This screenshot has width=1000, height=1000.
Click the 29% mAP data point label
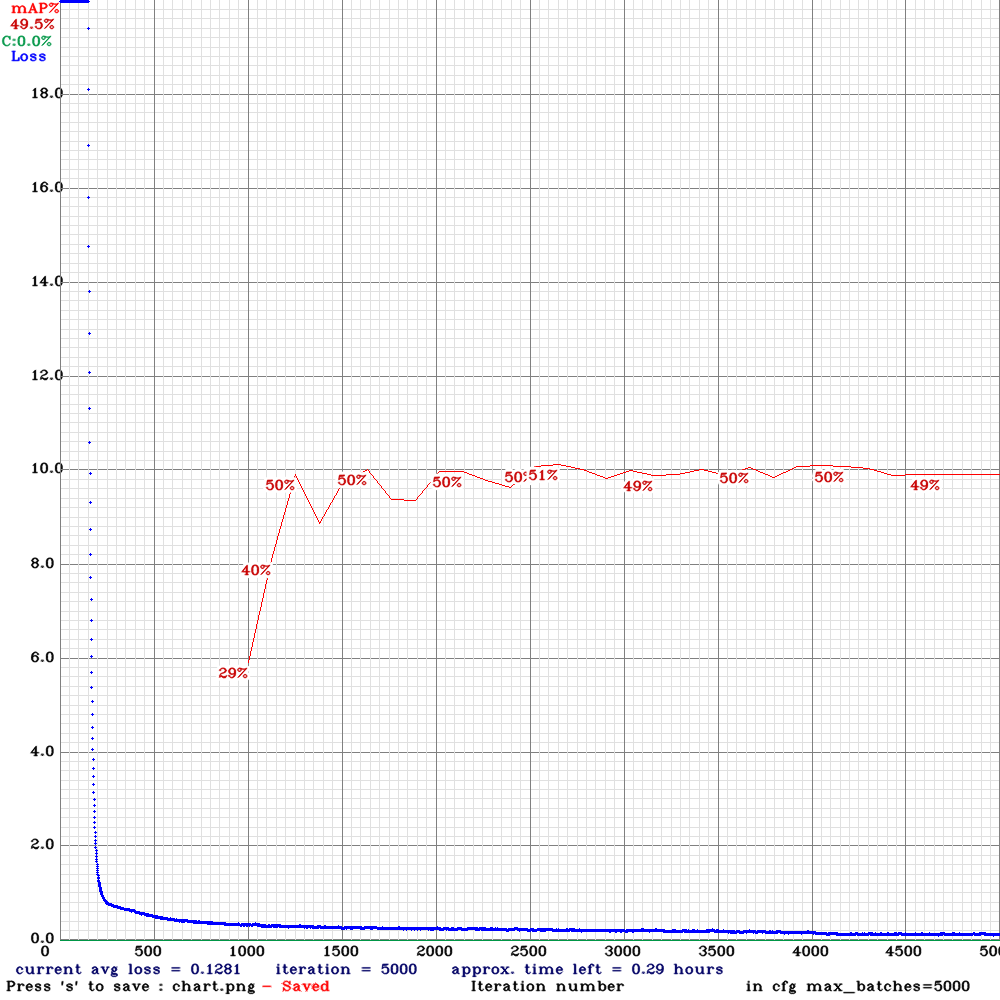coord(233,674)
